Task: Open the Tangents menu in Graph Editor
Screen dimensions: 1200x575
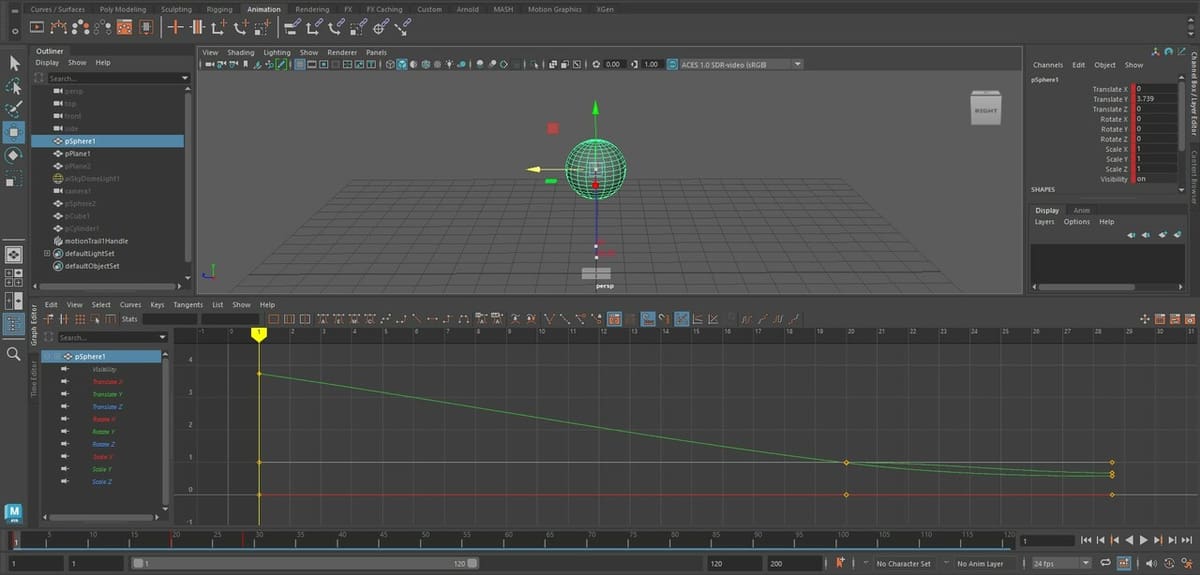Action: click(x=188, y=304)
